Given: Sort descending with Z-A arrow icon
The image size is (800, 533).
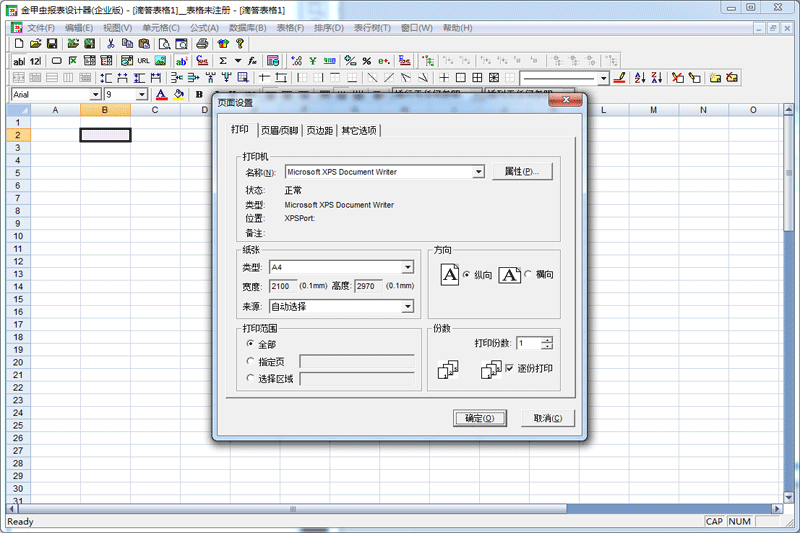Looking at the screenshot, I should (x=657, y=78).
